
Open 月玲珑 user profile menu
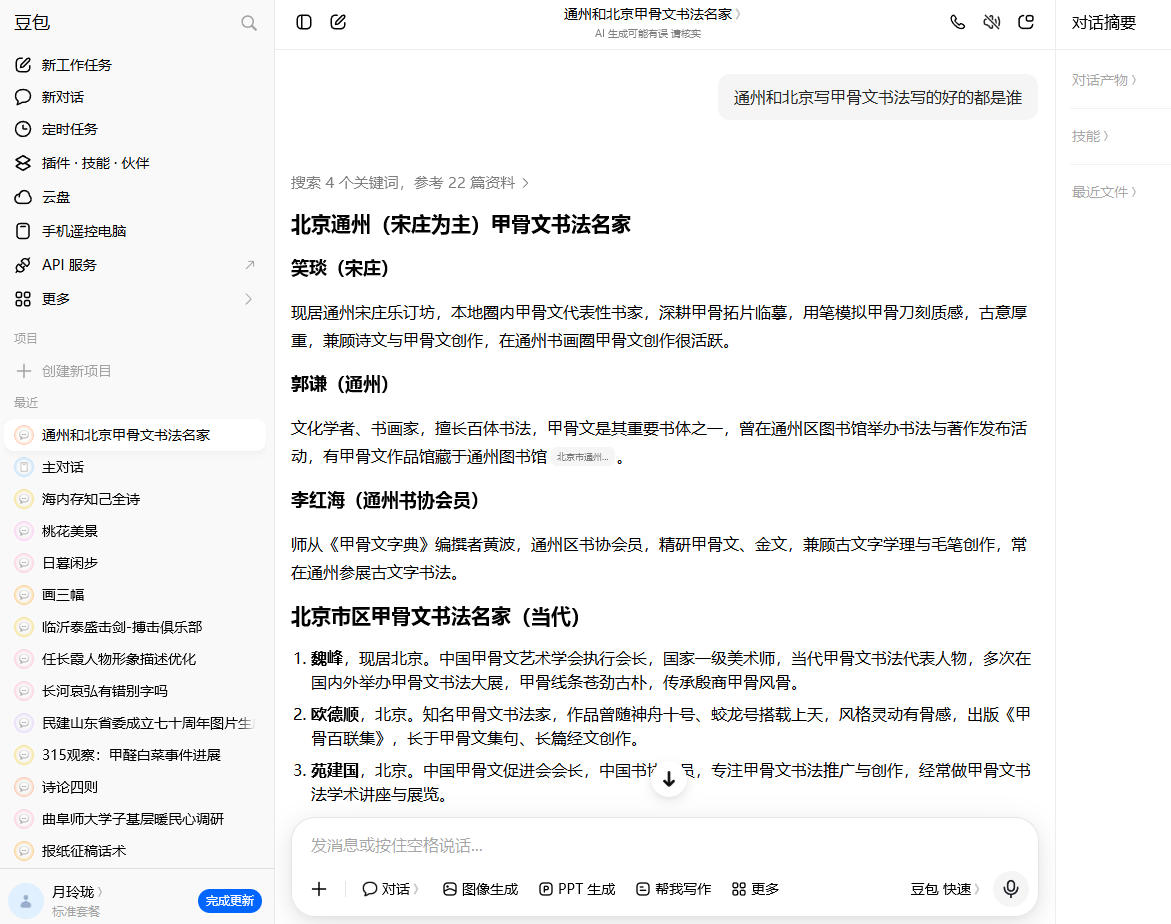click(77, 892)
